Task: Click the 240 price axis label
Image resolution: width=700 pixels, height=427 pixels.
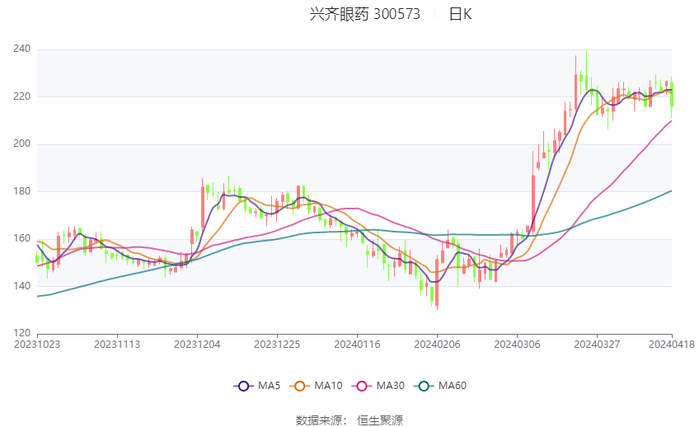Action: (x=21, y=49)
